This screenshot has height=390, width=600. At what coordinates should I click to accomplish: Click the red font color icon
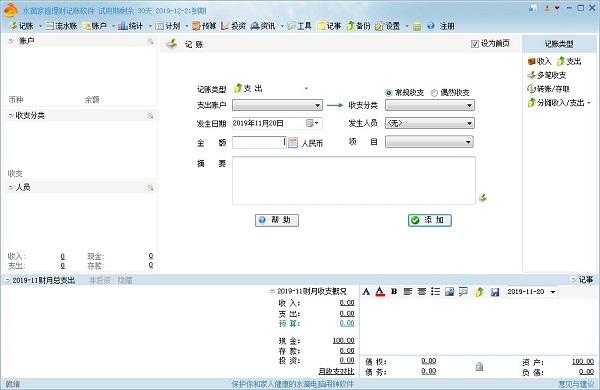click(x=380, y=292)
